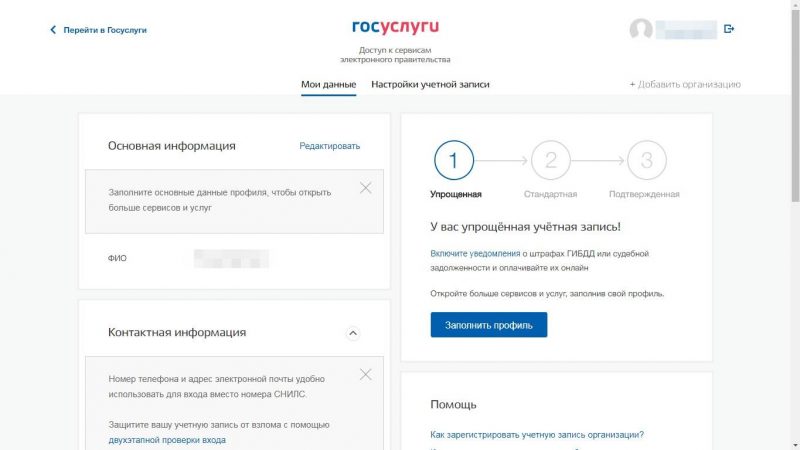Click the Госуслуги logo
This screenshot has width=800, height=450.
(x=395, y=26)
